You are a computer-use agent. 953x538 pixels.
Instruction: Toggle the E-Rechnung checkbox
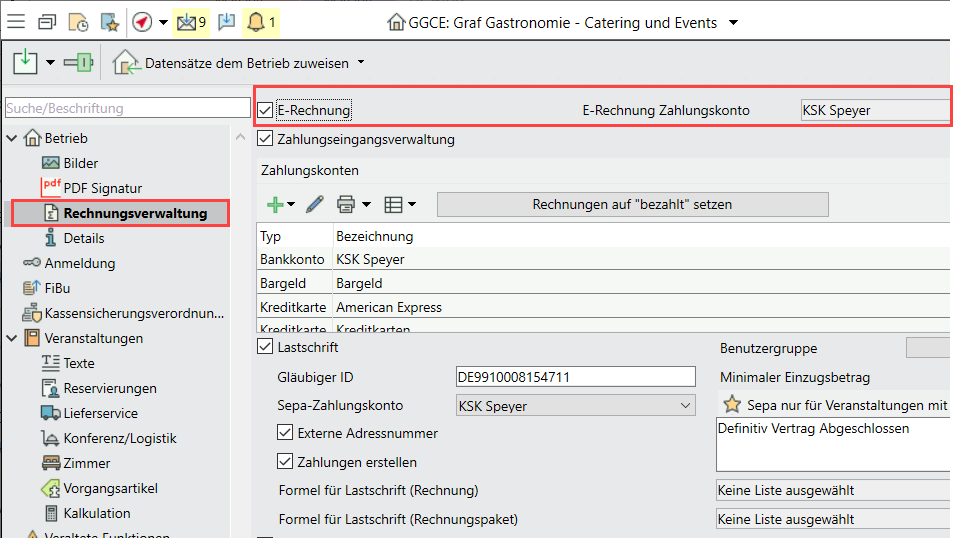click(x=265, y=110)
